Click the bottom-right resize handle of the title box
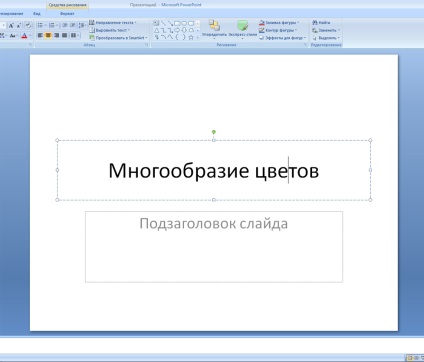 point(370,200)
